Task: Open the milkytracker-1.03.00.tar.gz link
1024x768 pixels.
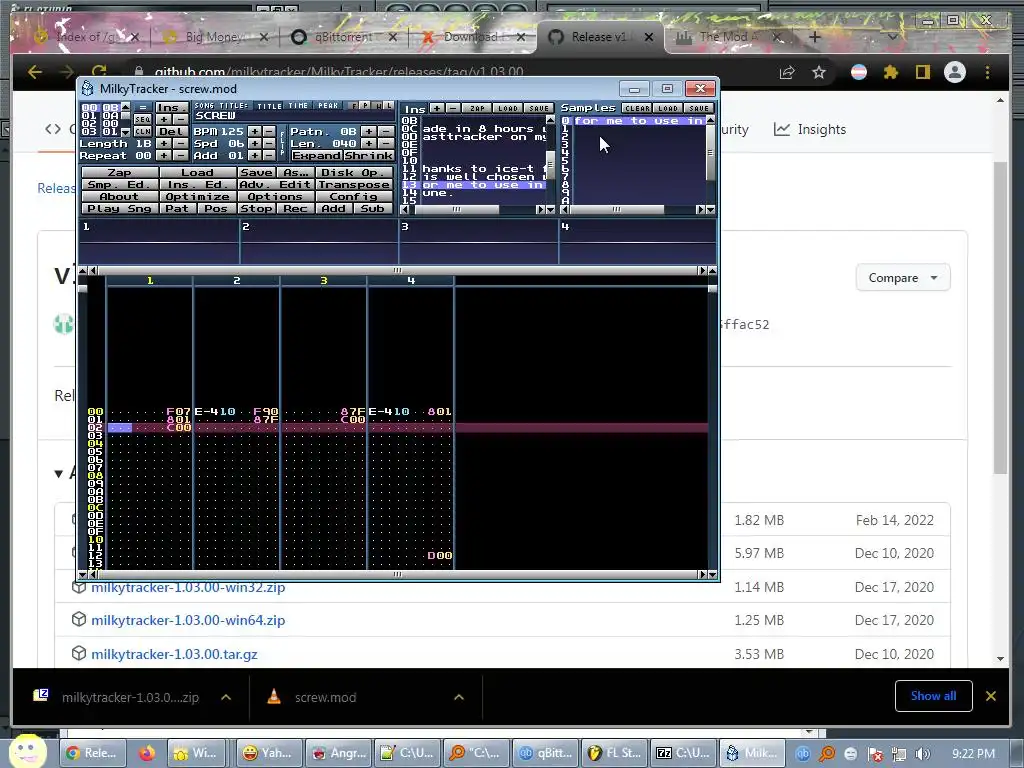Action: click(174, 654)
